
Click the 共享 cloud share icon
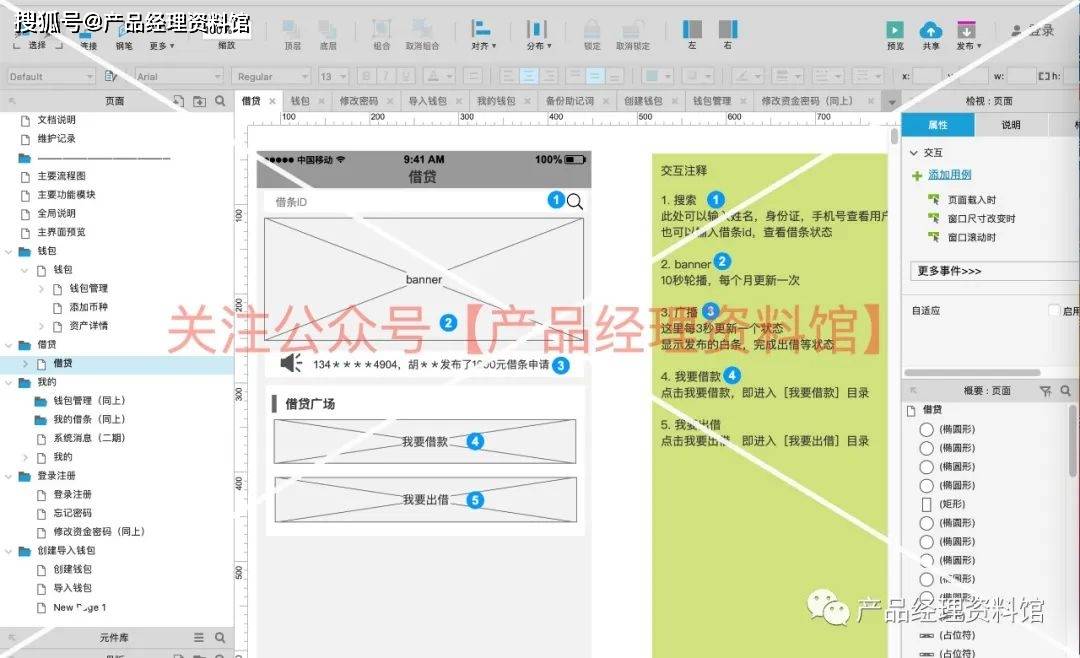(931, 30)
